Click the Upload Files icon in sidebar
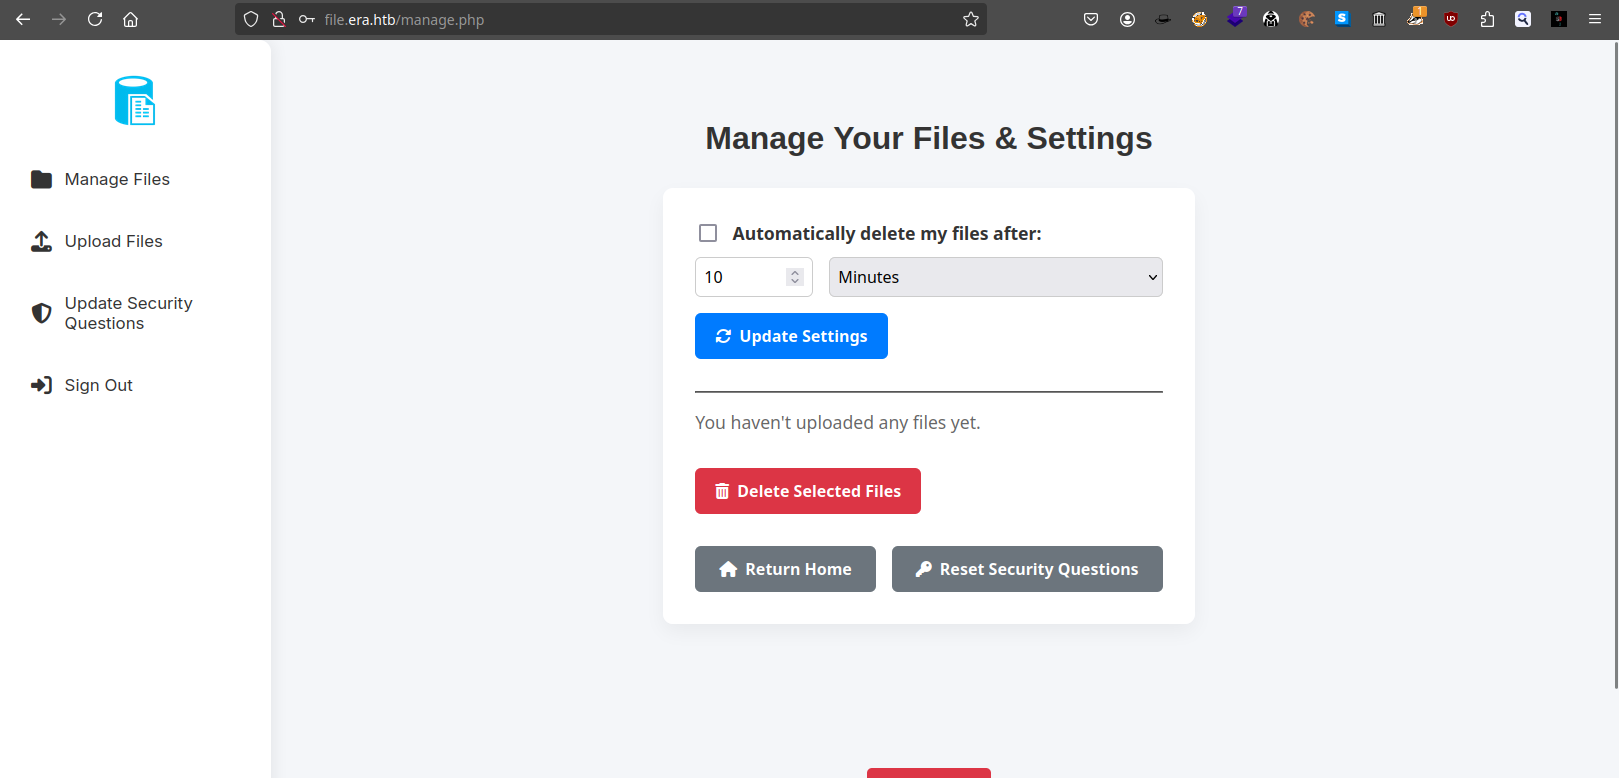 (41, 242)
